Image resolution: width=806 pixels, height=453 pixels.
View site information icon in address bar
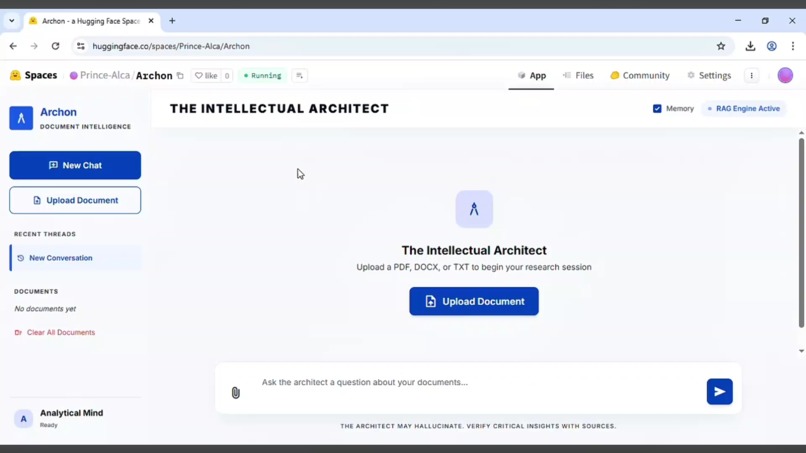tap(81, 46)
